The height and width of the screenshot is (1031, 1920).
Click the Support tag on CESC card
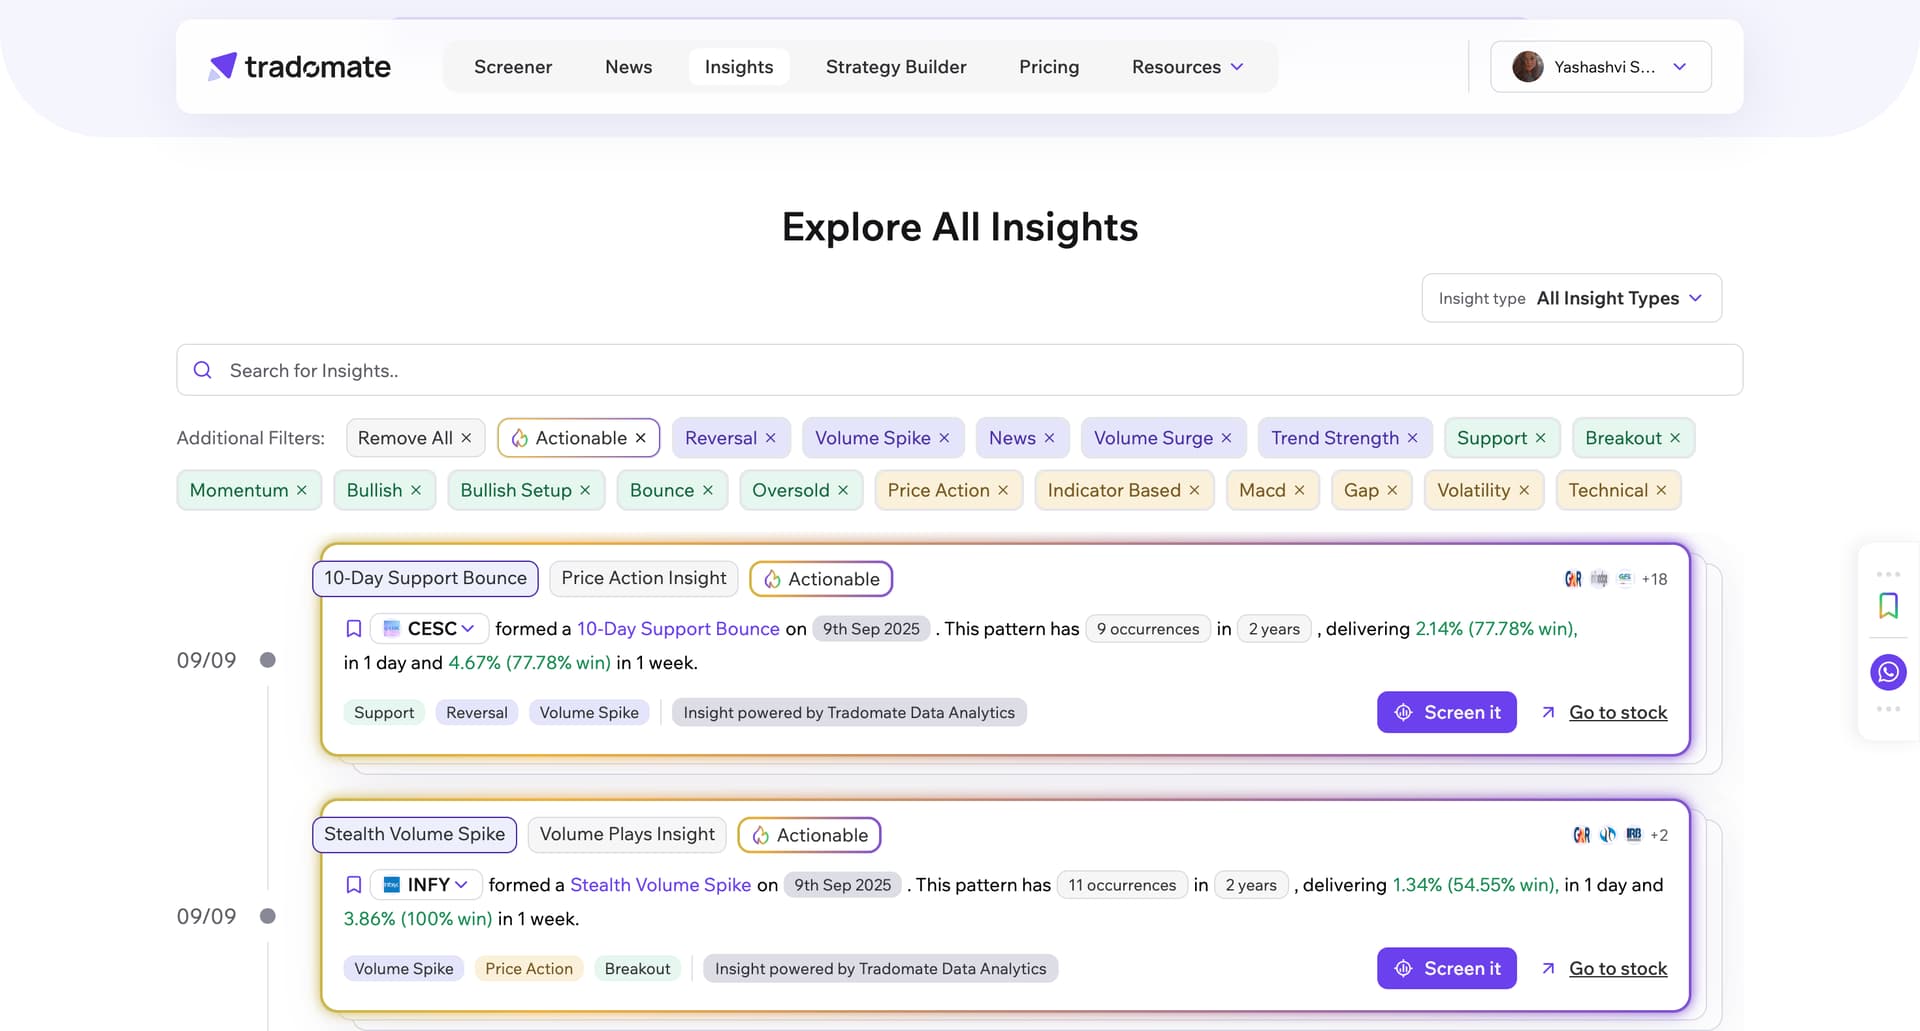[384, 712]
